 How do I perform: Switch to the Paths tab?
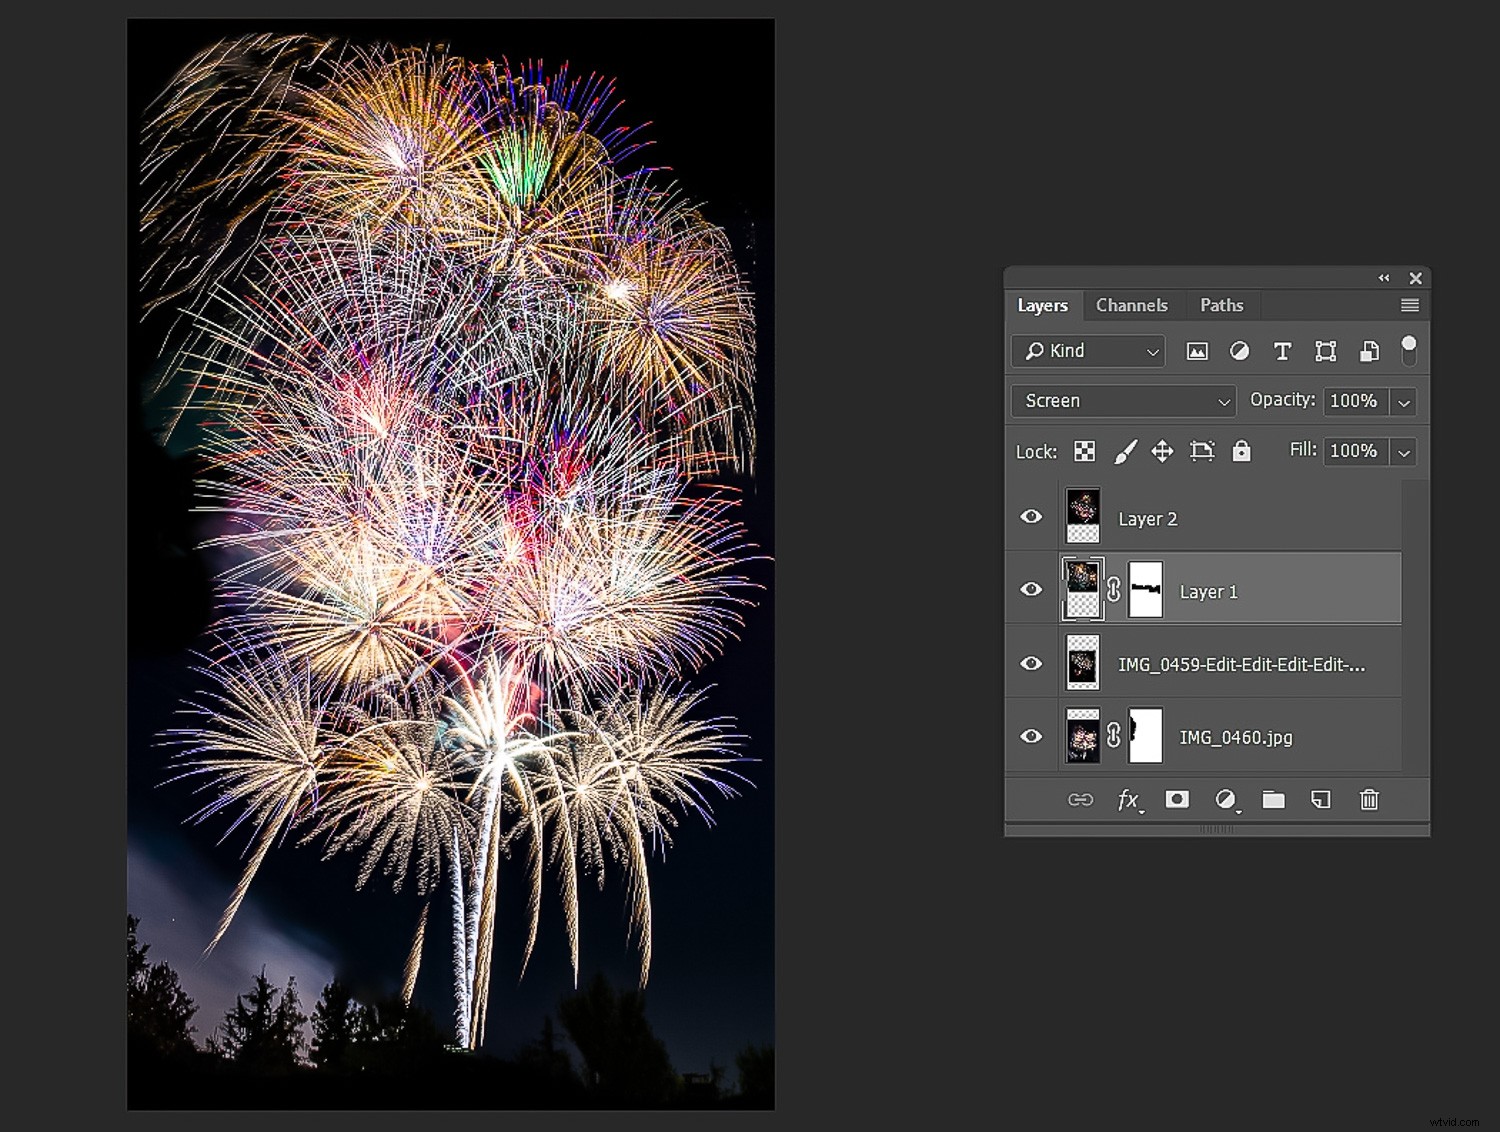click(x=1222, y=305)
